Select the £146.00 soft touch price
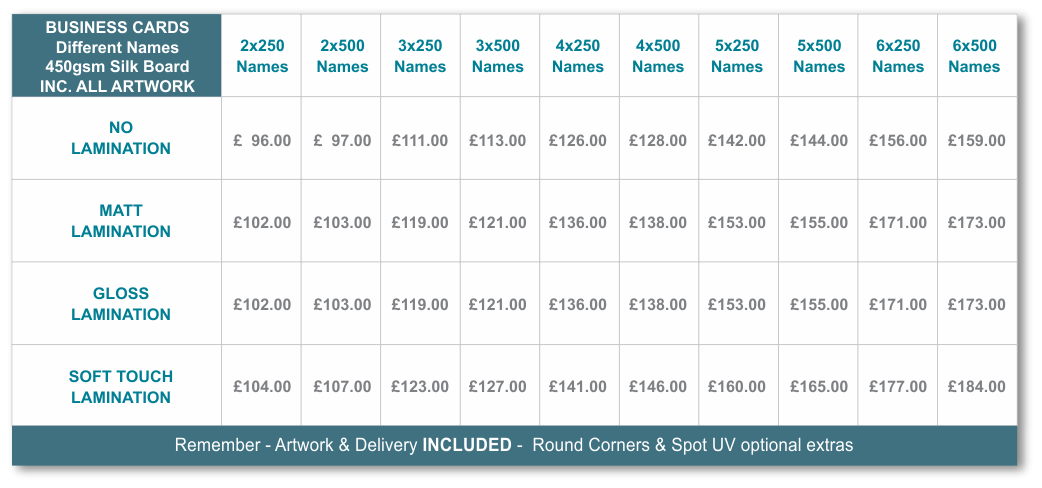The image size is (1042, 488). pos(658,386)
